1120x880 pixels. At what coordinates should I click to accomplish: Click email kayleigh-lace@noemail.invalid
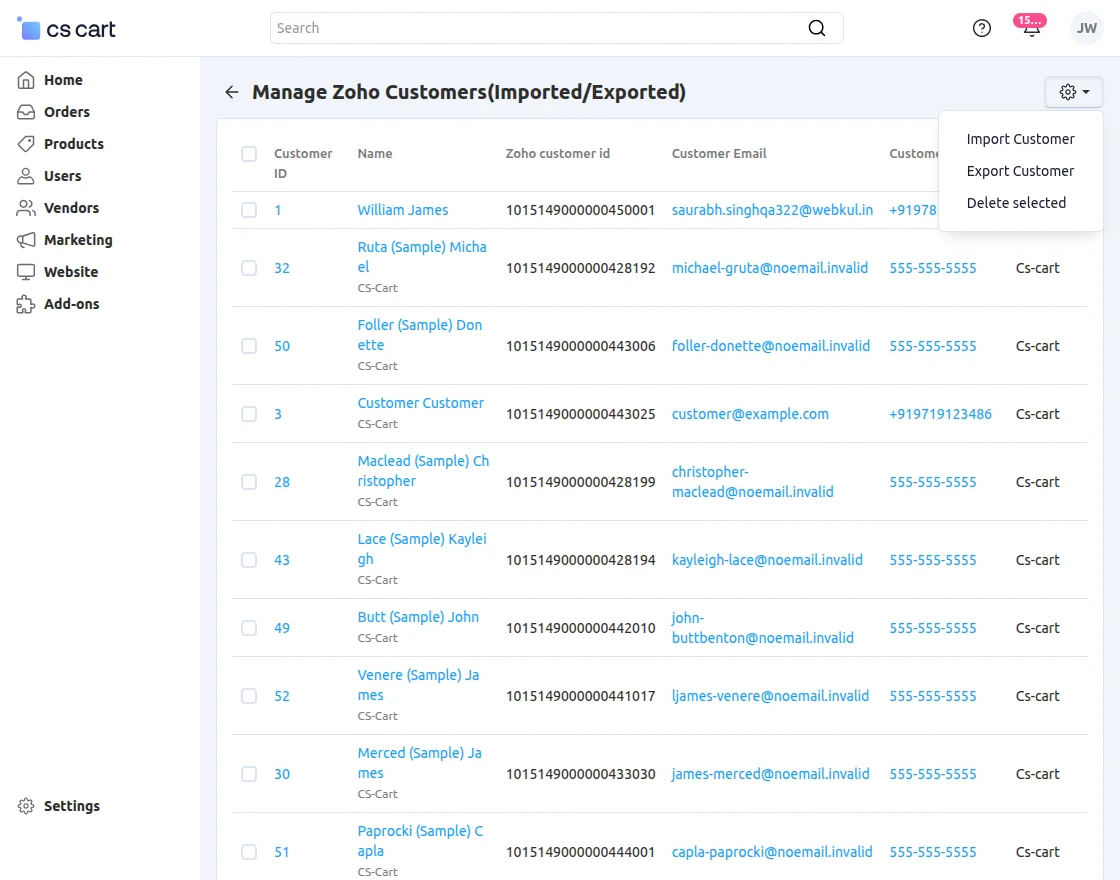[767, 560]
